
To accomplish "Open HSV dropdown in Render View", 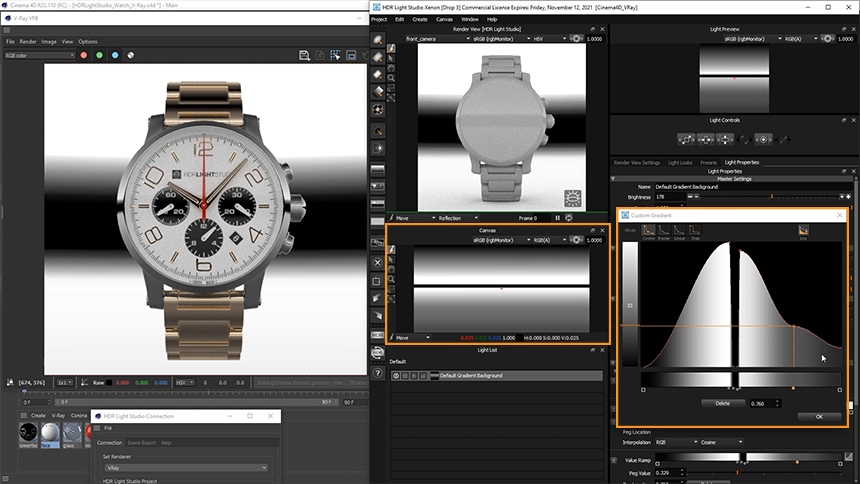I will click(x=550, y=39).
